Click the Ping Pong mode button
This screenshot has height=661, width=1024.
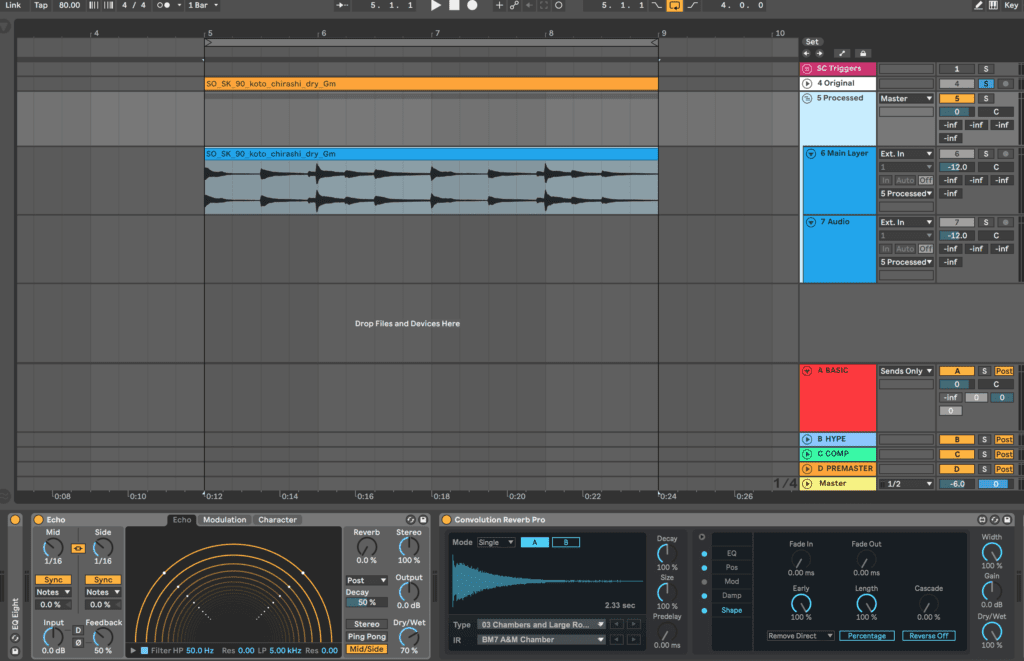[x=366, y=636]
